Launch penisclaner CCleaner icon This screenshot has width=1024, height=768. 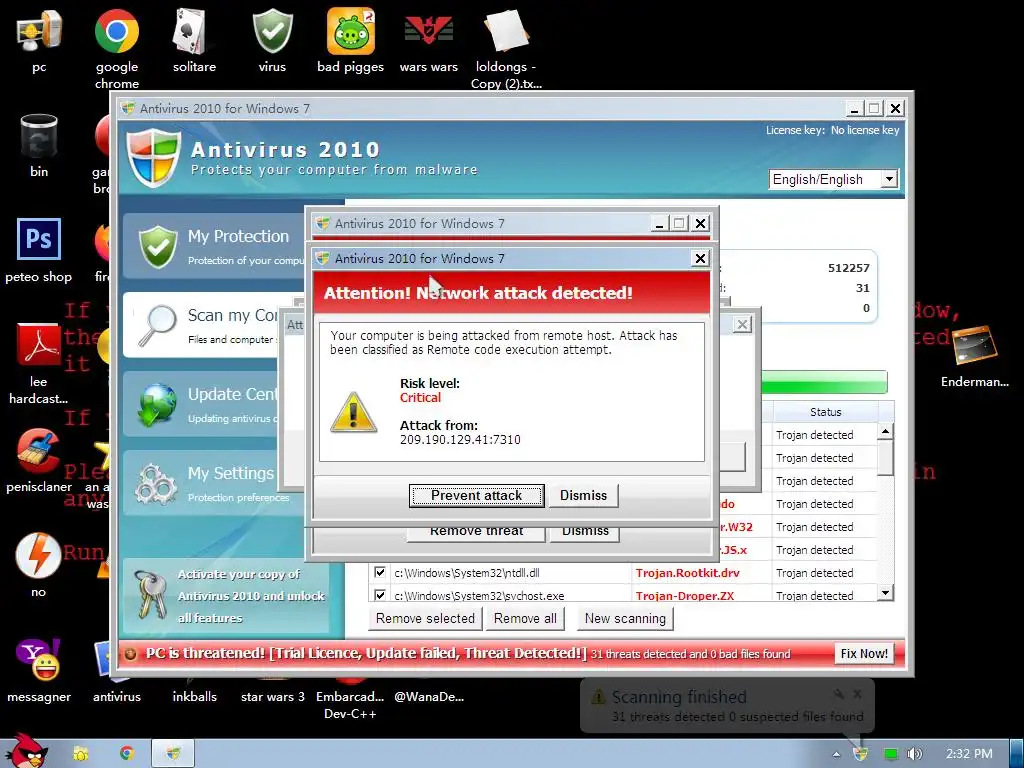tap(39, 460)
